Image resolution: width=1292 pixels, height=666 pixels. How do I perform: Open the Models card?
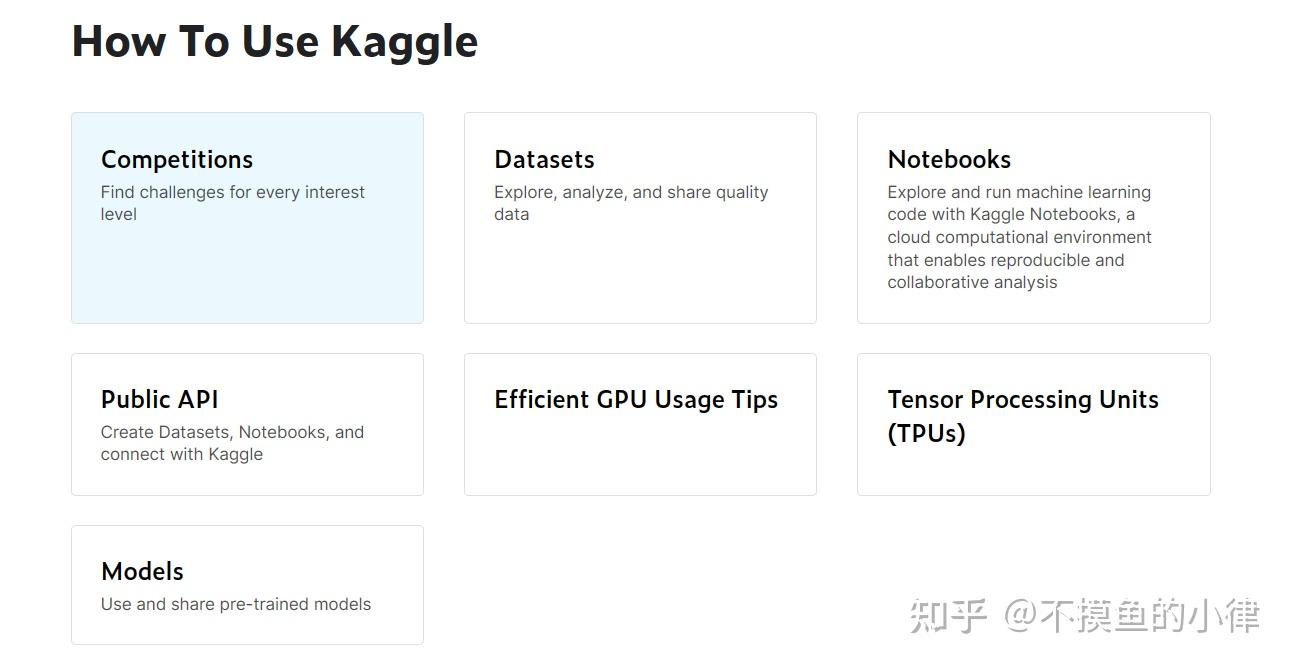pos(246,585)
